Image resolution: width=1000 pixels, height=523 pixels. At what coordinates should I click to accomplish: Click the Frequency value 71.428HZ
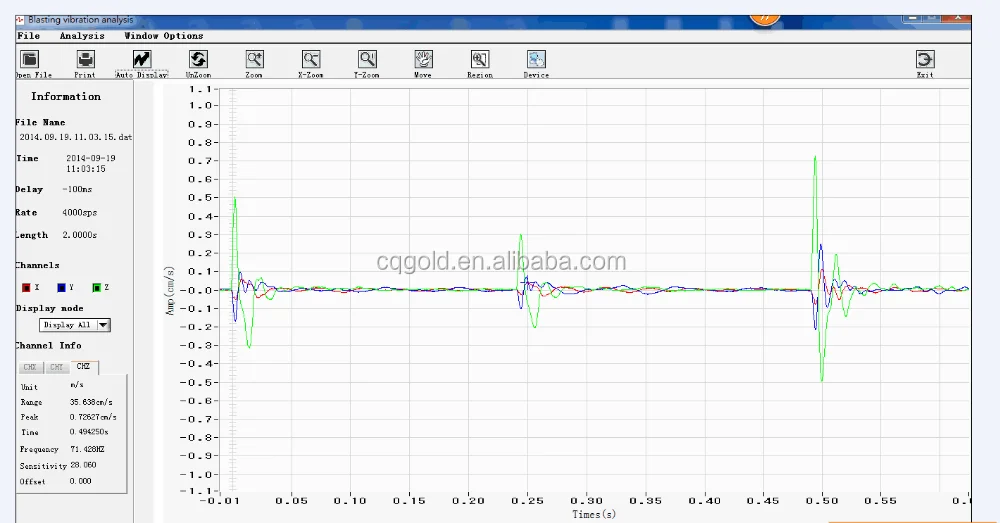click(87, 450)
